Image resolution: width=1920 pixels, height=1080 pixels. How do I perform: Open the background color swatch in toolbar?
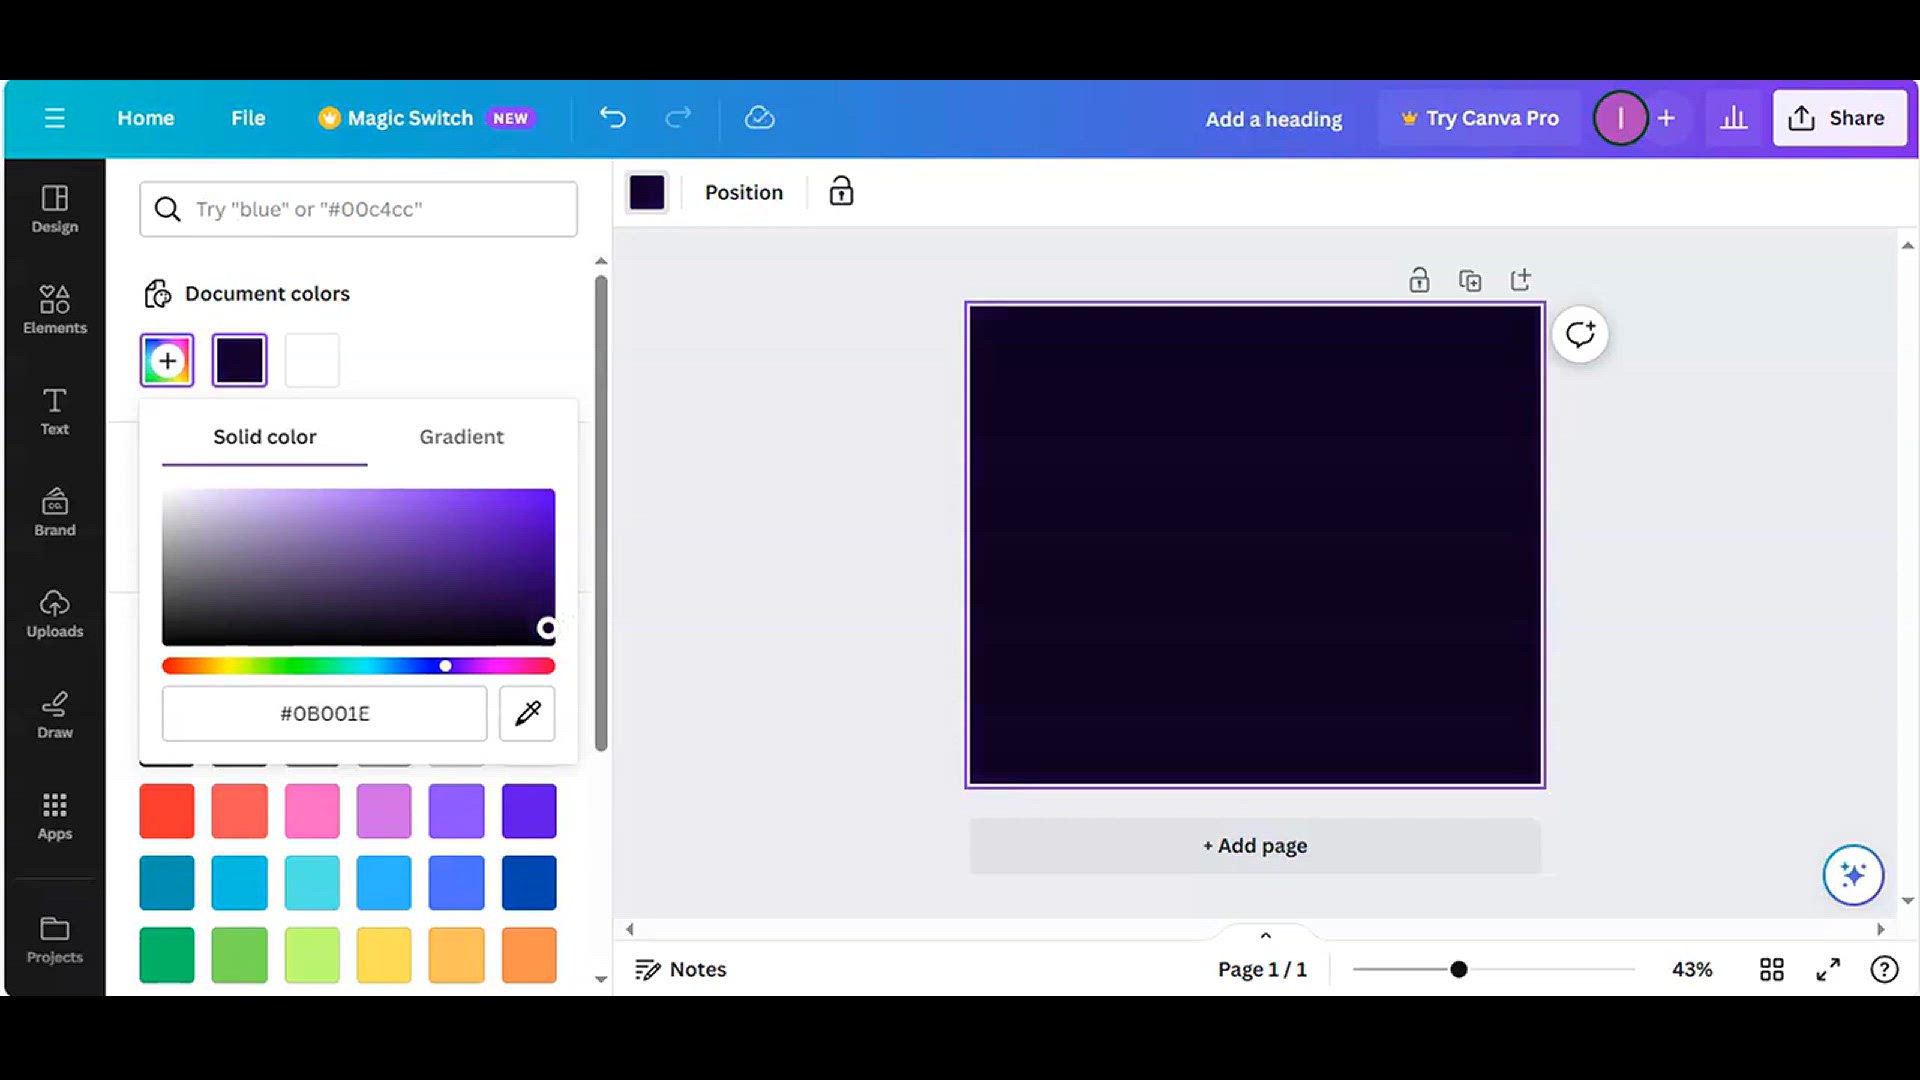pos(647,192)
